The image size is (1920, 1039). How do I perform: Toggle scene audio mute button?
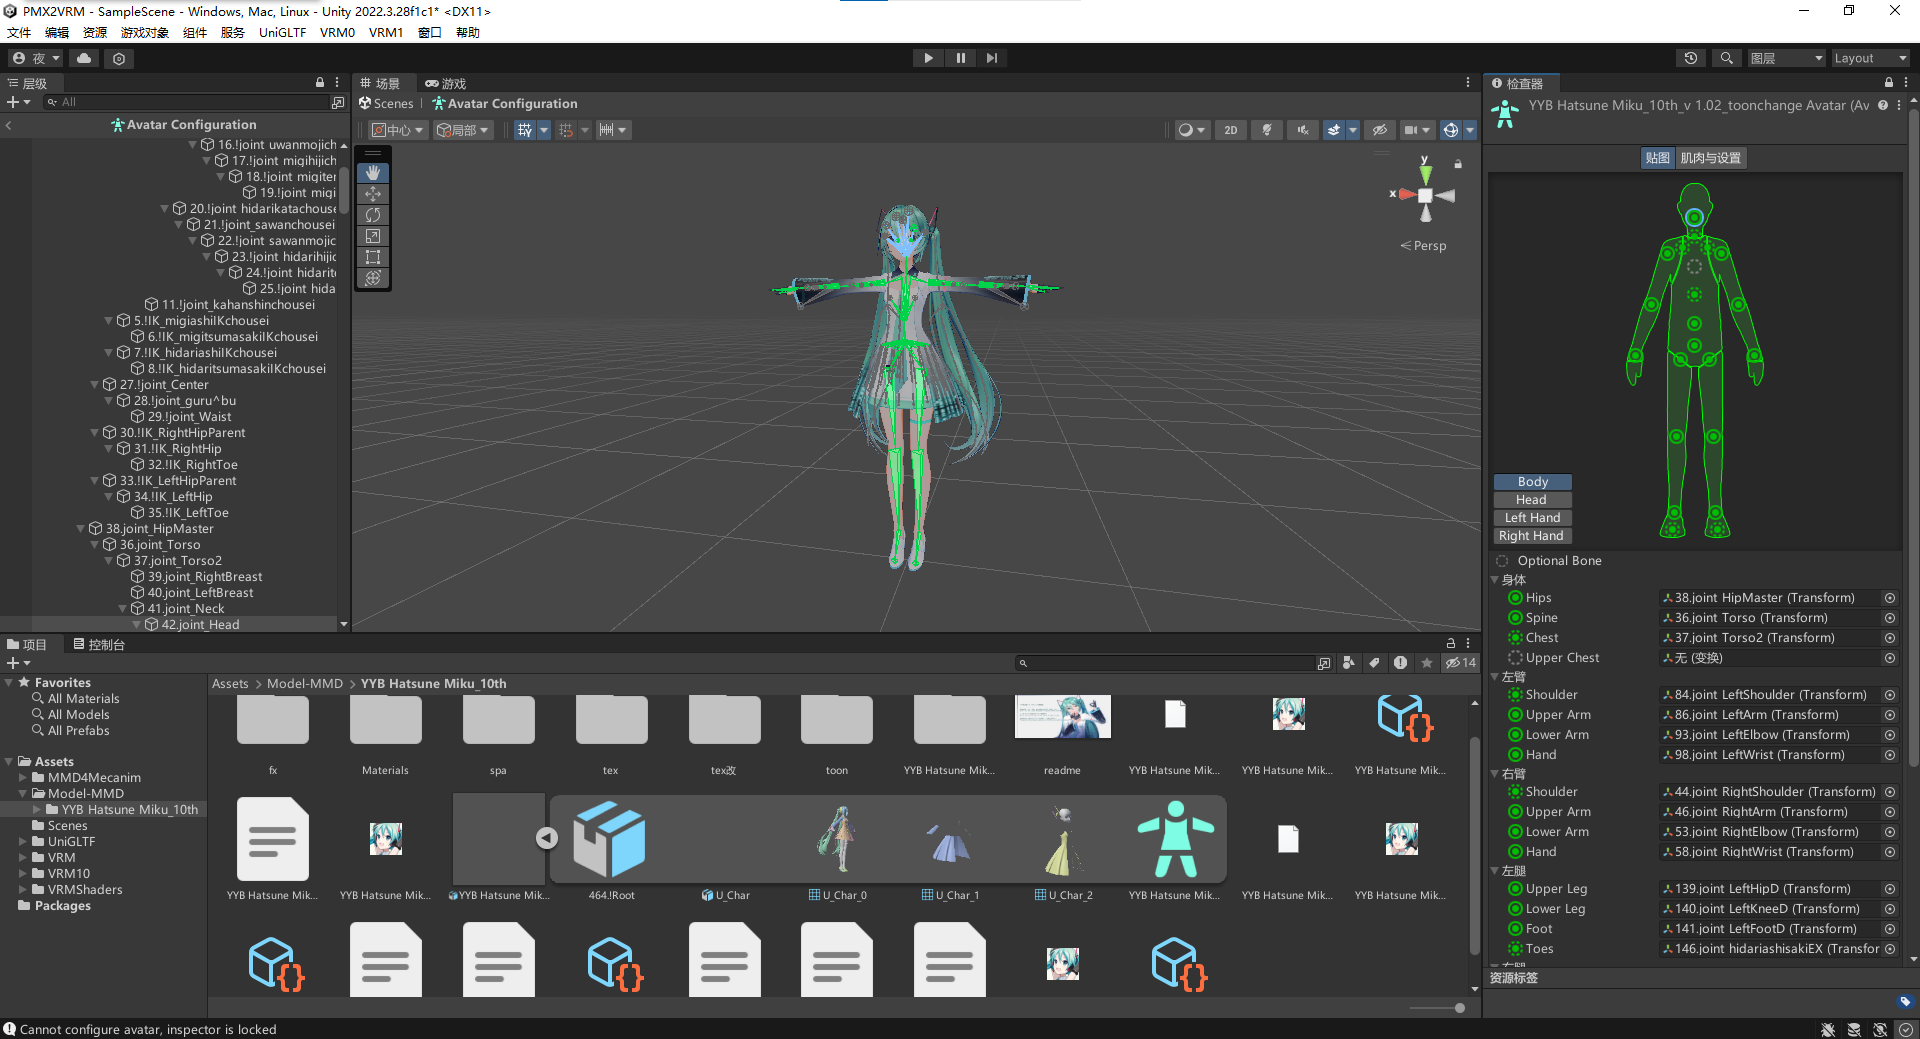(x=1302, y=130)
